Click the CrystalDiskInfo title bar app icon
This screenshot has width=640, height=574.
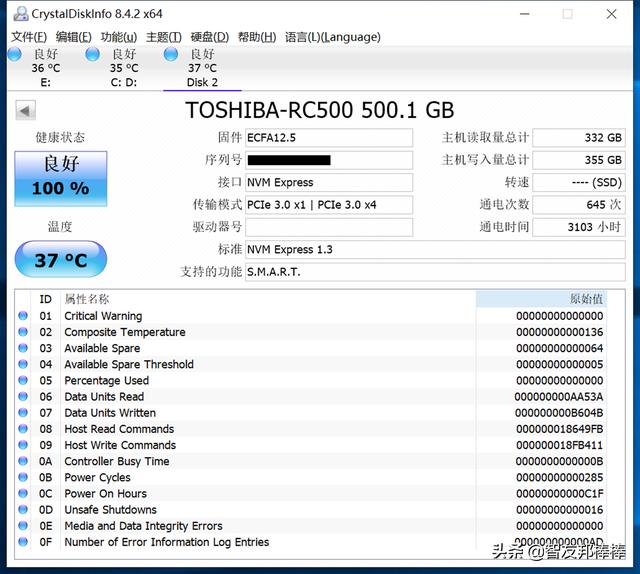(x=20, y=14)
